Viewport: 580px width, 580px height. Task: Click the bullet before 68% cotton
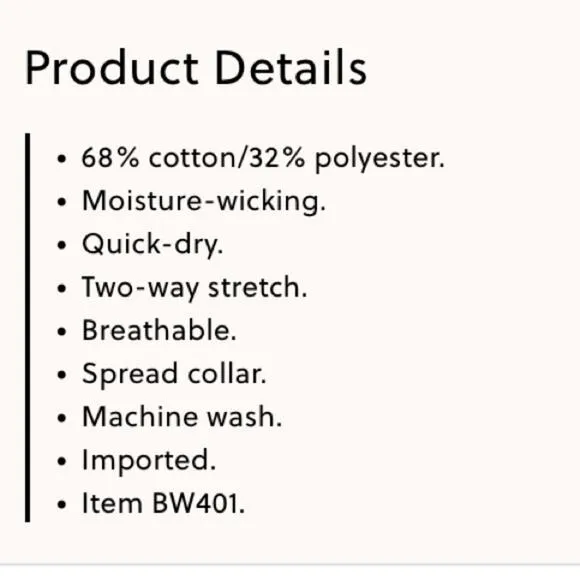pyautogui.click(x=62, y=159)
